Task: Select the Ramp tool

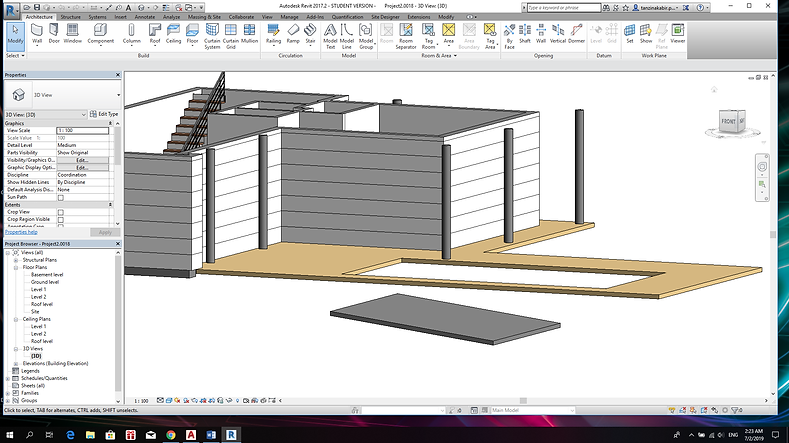Action: [293, 34]
